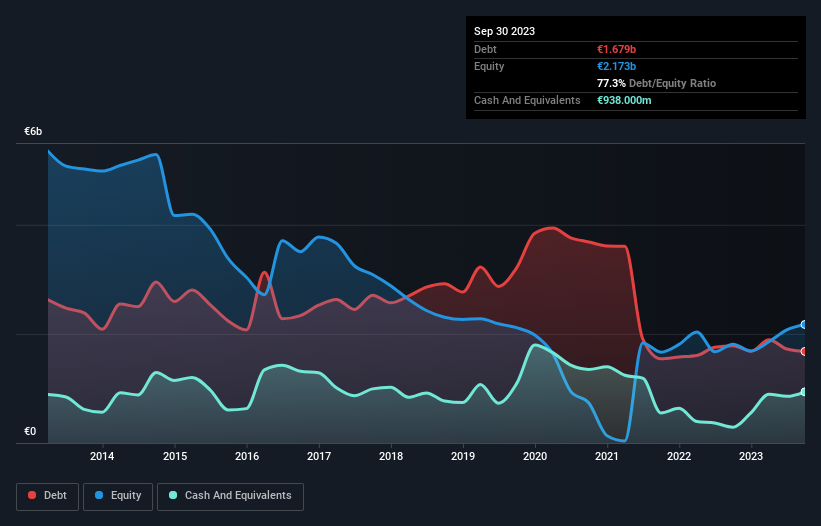Click the €2.173b equity value
The image size is (821, 526).
616,66
